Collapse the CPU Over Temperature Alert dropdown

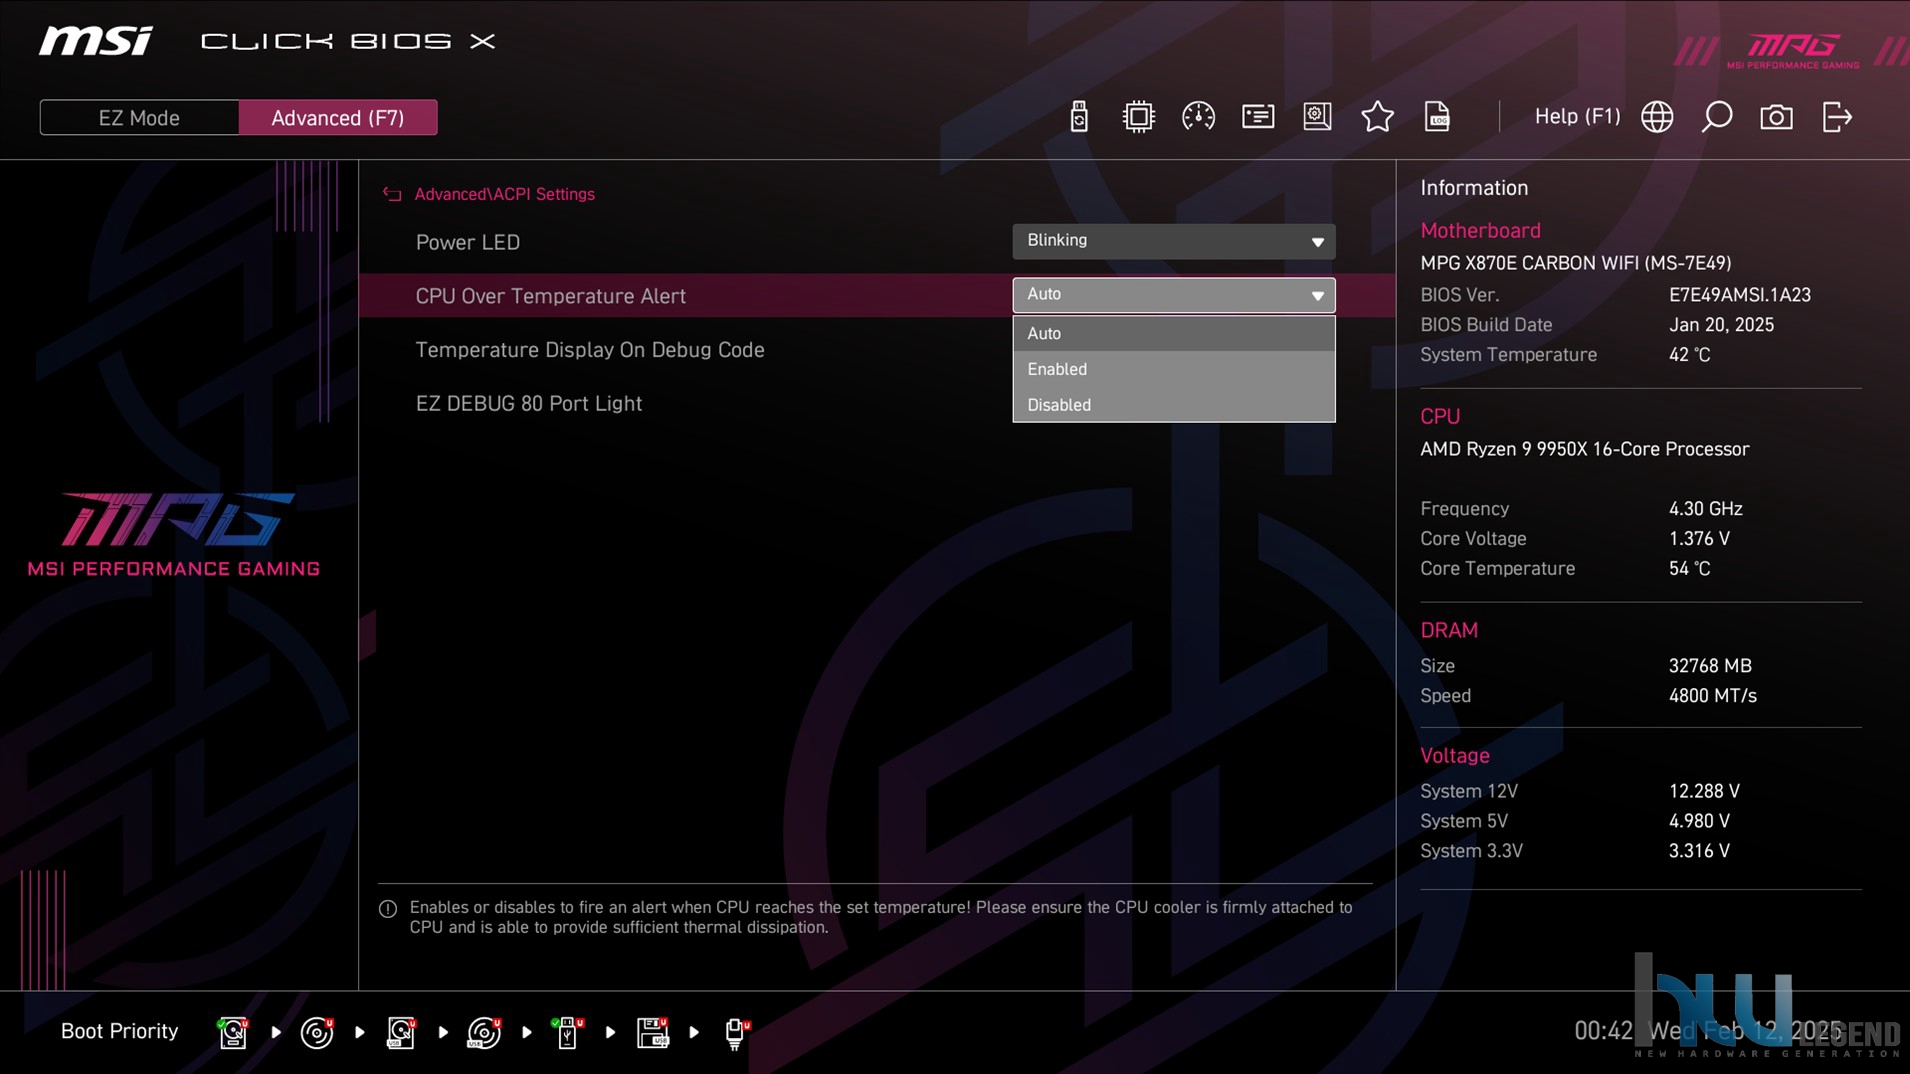[x=1174, y=295]
